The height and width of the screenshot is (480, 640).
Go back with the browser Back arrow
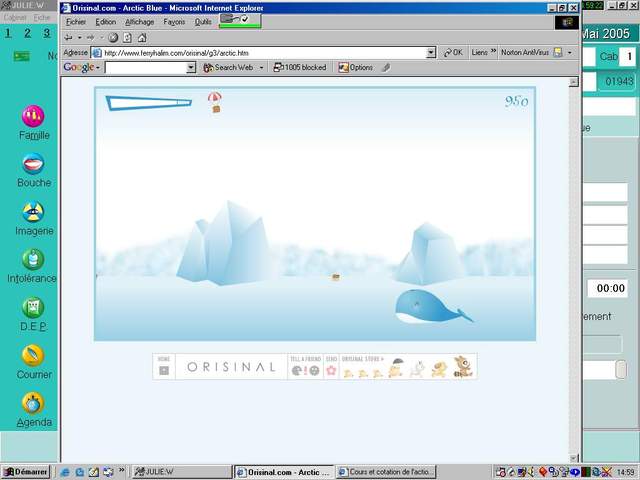click(x=68, y=38)
